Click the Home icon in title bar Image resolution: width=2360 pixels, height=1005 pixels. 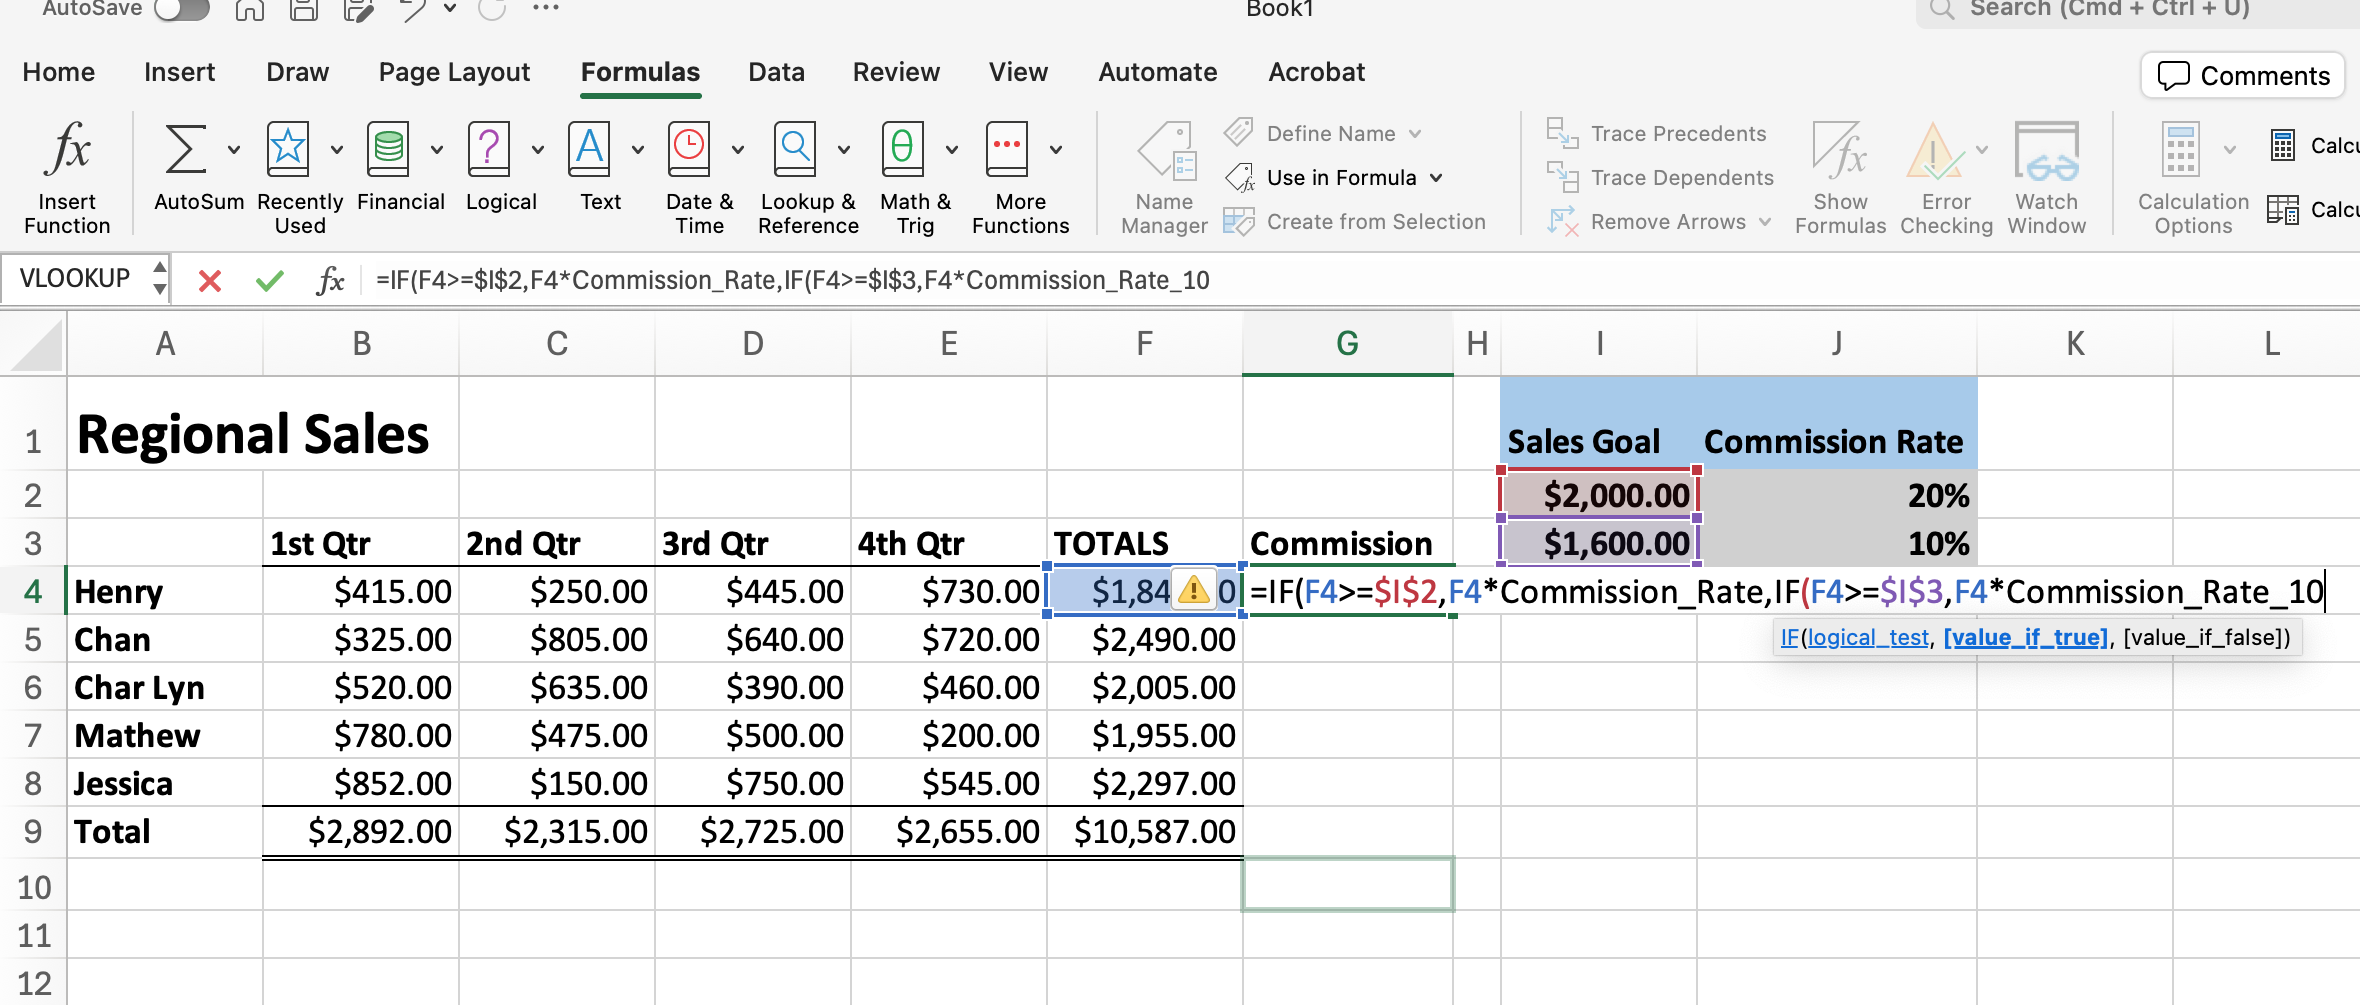click(x=250, y=10)
